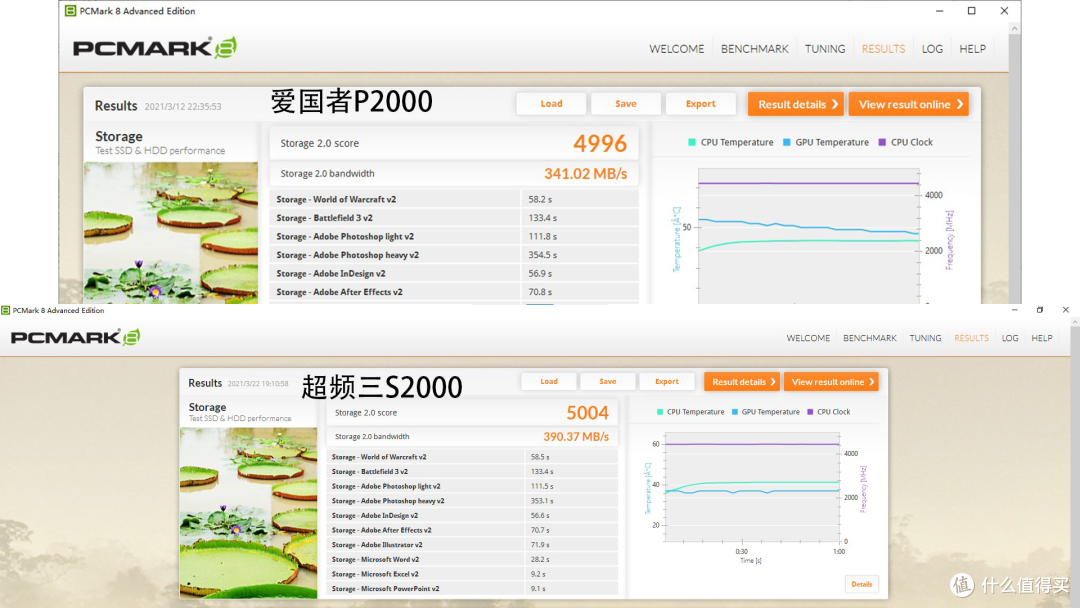The width and height of the screenshot is (1080, 608).
Task: Open TUNING tab in top PCMark window
Action: (824, 49)
